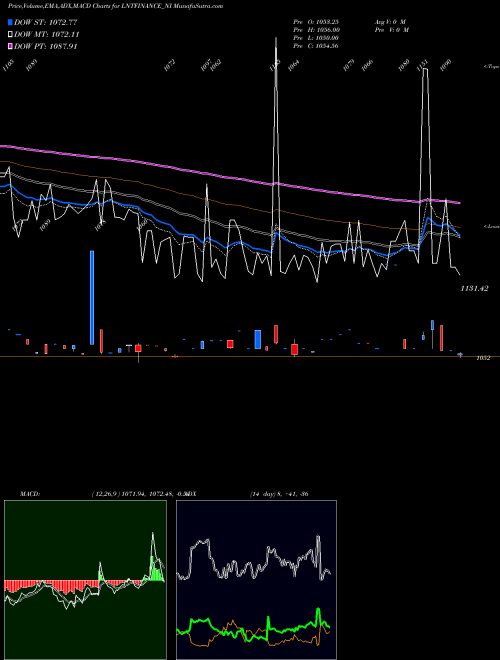Click the 'MACD:' panel heading

(x=30, y=494)
